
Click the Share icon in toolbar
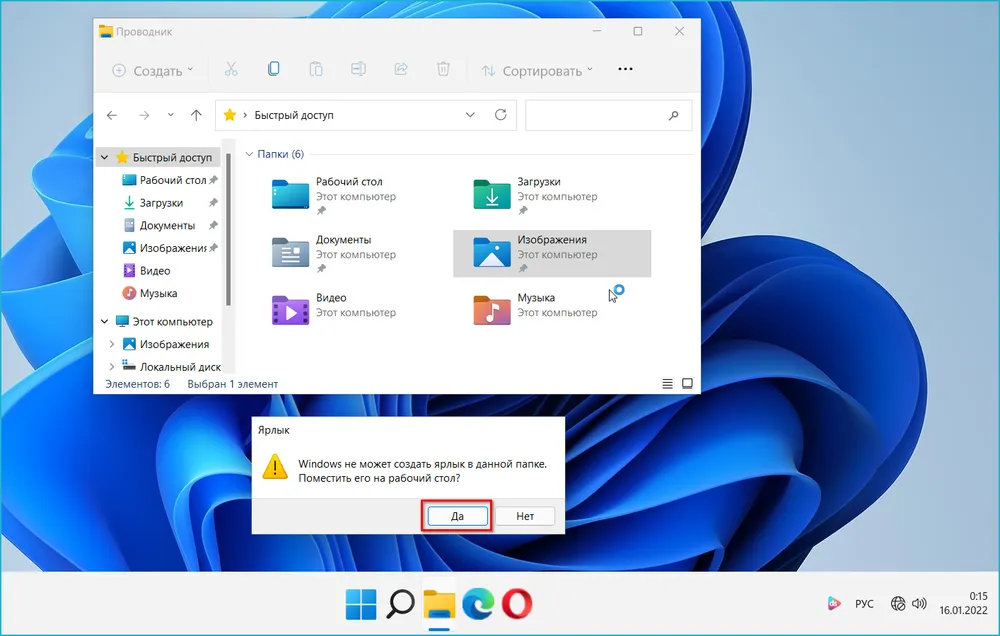click(401, 70)
